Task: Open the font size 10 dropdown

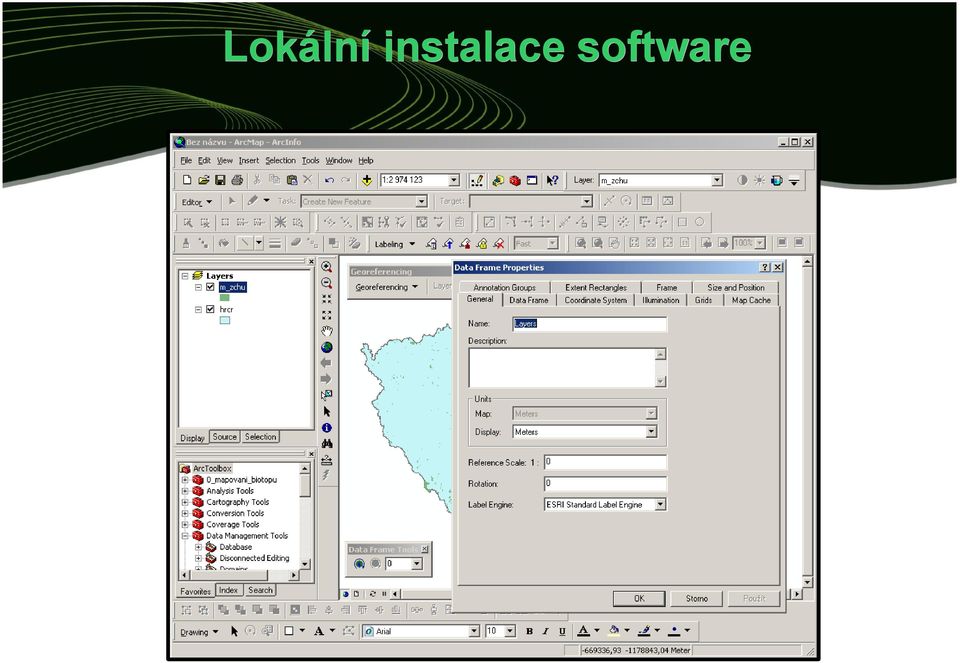Action: (510, 631)
